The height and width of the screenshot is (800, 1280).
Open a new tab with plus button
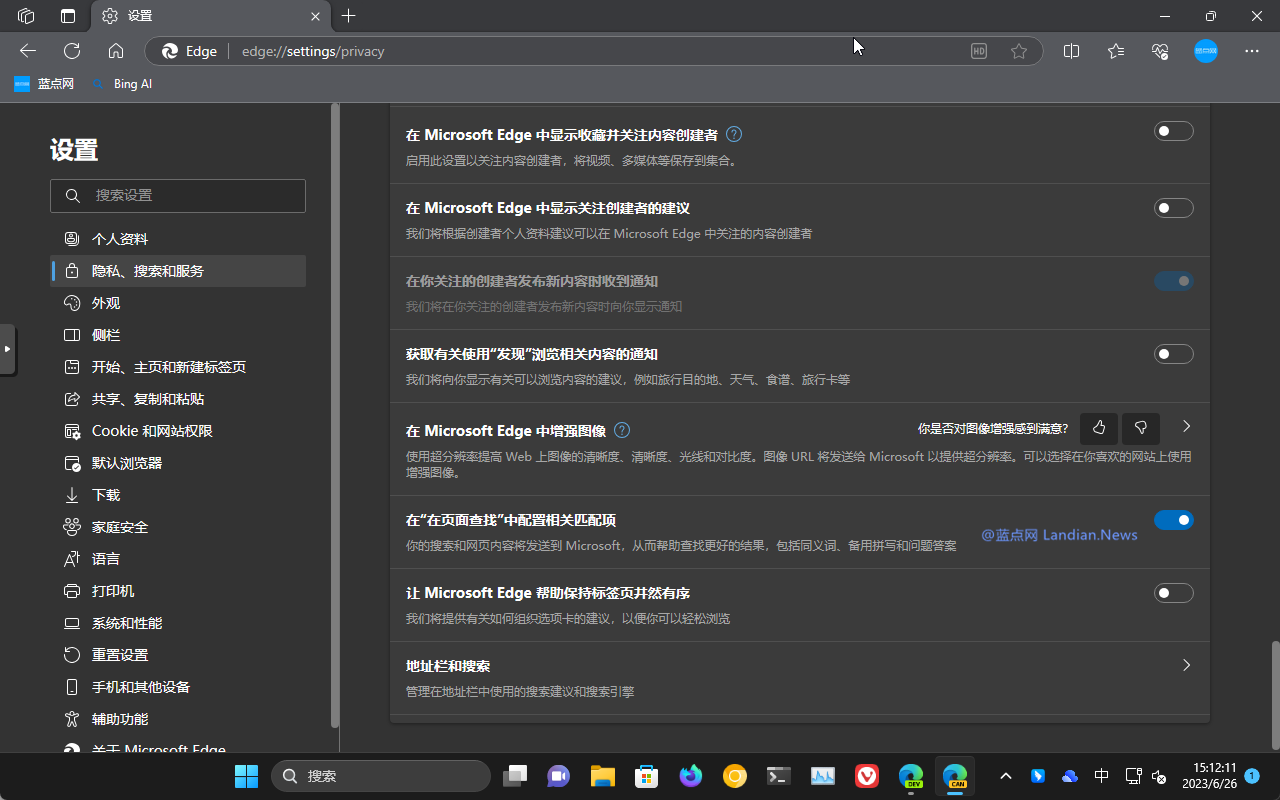tap(348, 16)
